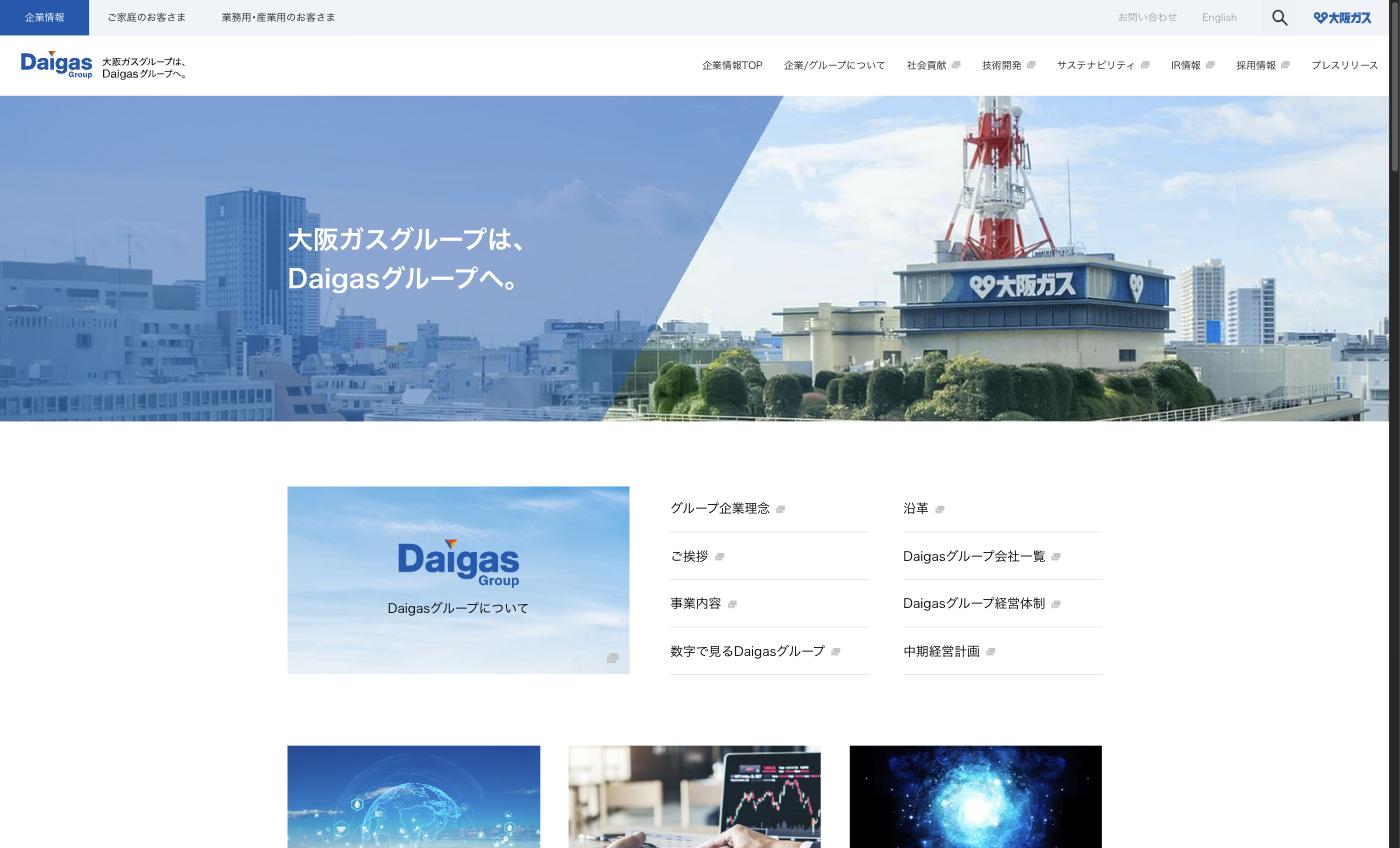
Task: Click new-window icon beside 沿革
Action: 939,509
